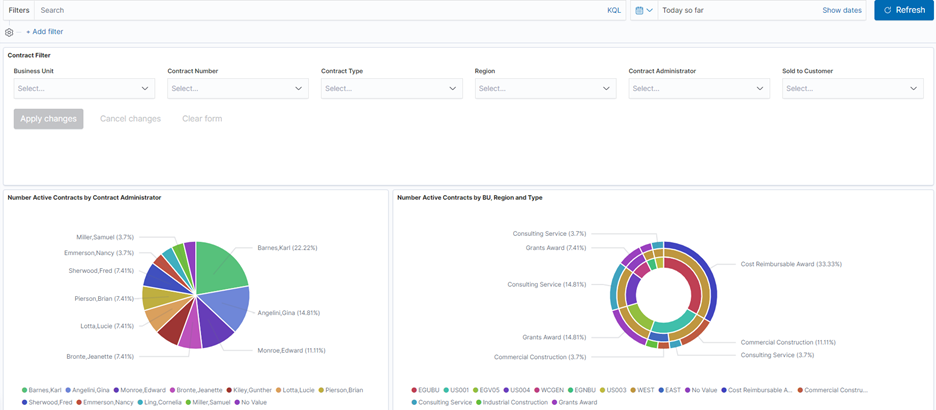936x410 pixels.
Task: Click Barnes,Karl (22.22%) pie label
Action: point(287,247)
